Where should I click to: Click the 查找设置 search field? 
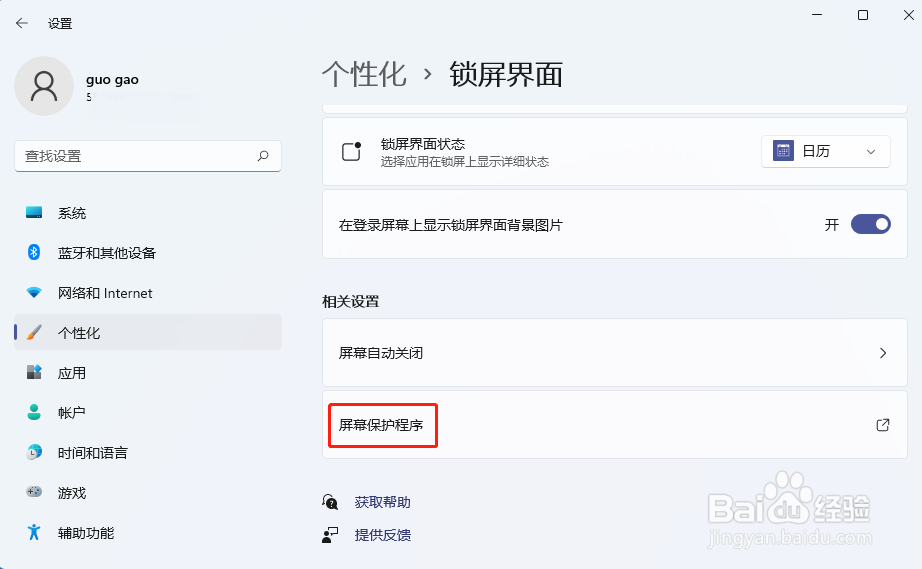point(148,156)
